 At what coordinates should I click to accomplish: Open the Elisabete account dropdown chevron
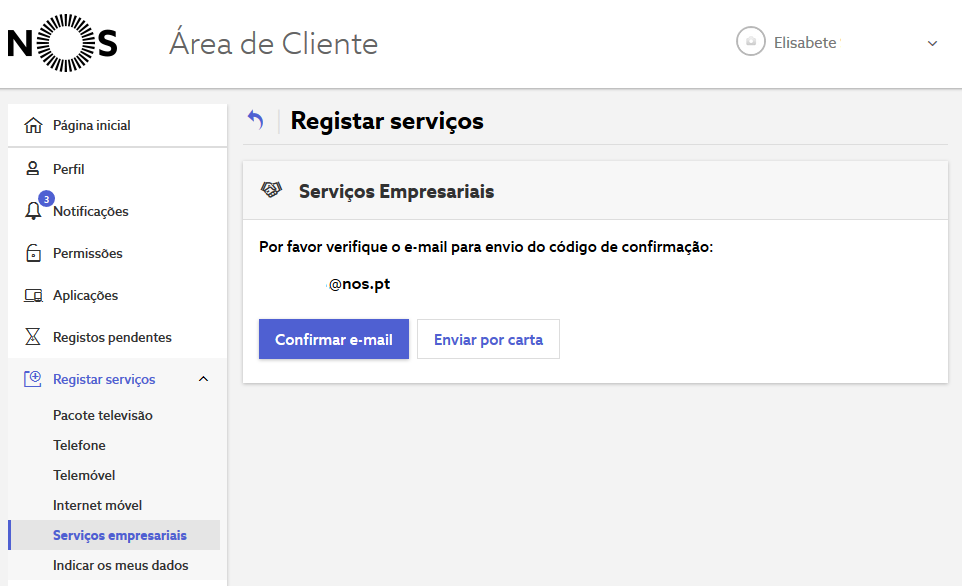[932, 43]
